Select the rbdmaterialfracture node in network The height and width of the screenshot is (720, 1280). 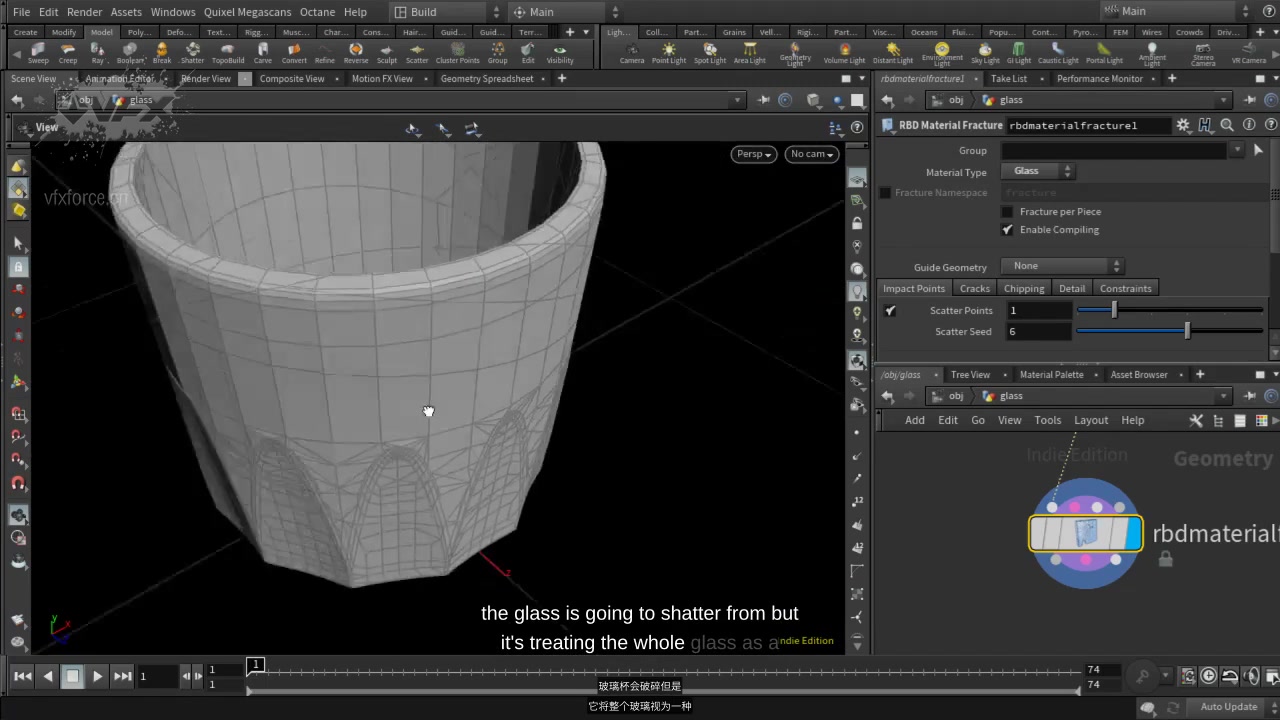(1085, 534)
